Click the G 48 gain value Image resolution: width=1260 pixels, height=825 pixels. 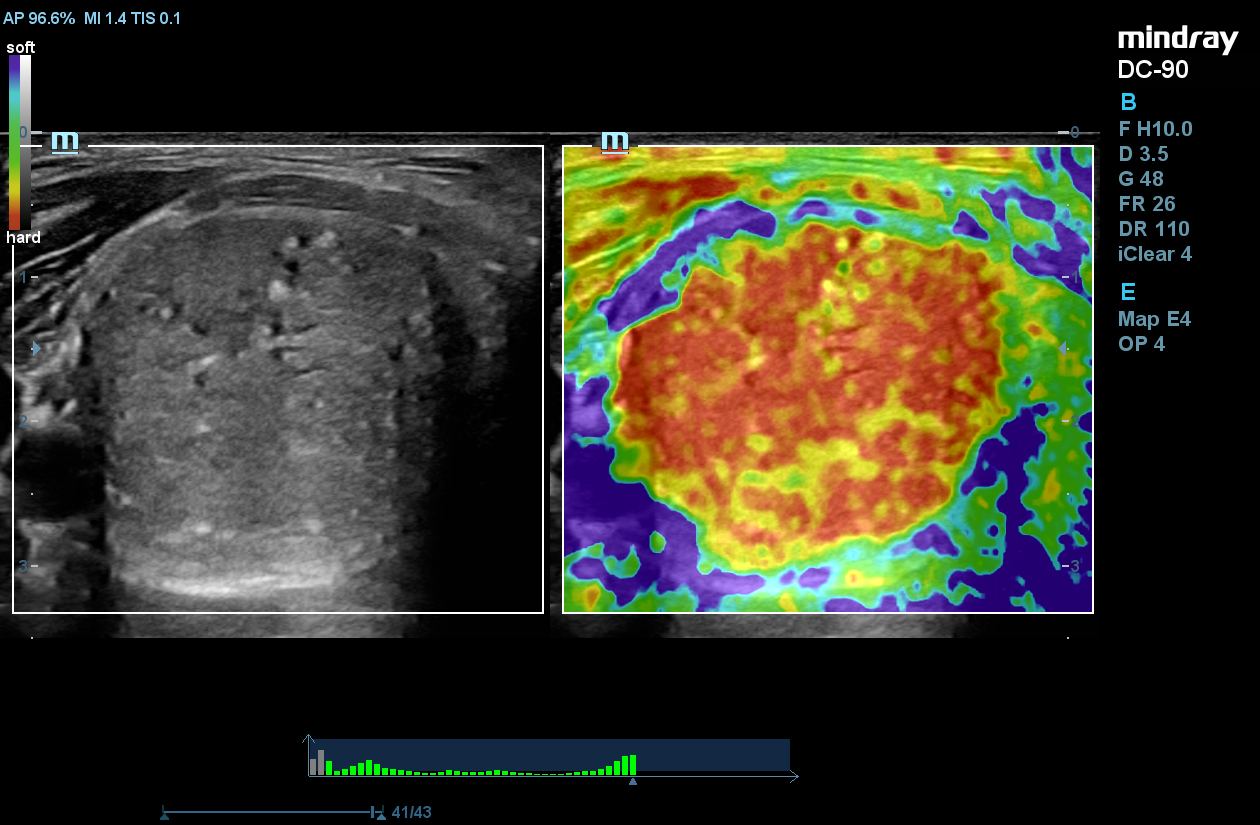[x=1141, y=179]
